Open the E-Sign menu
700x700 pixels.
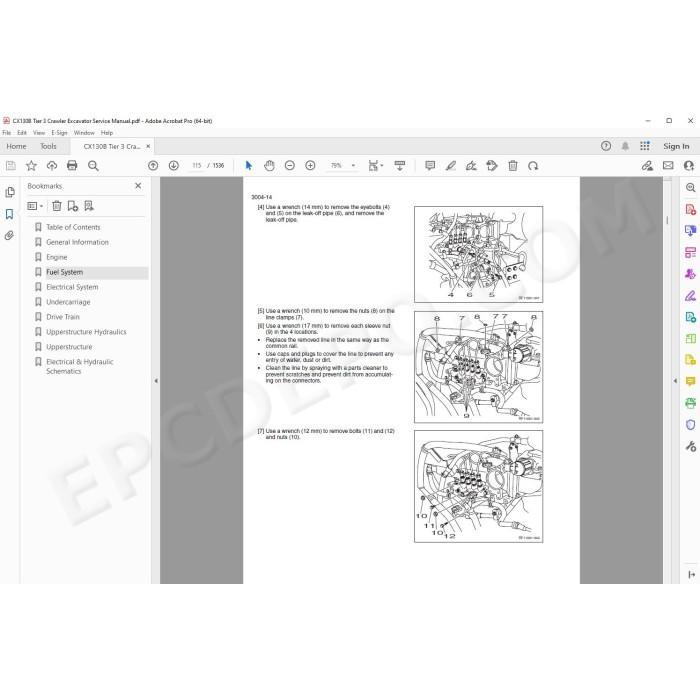click(x=59, y=133)
